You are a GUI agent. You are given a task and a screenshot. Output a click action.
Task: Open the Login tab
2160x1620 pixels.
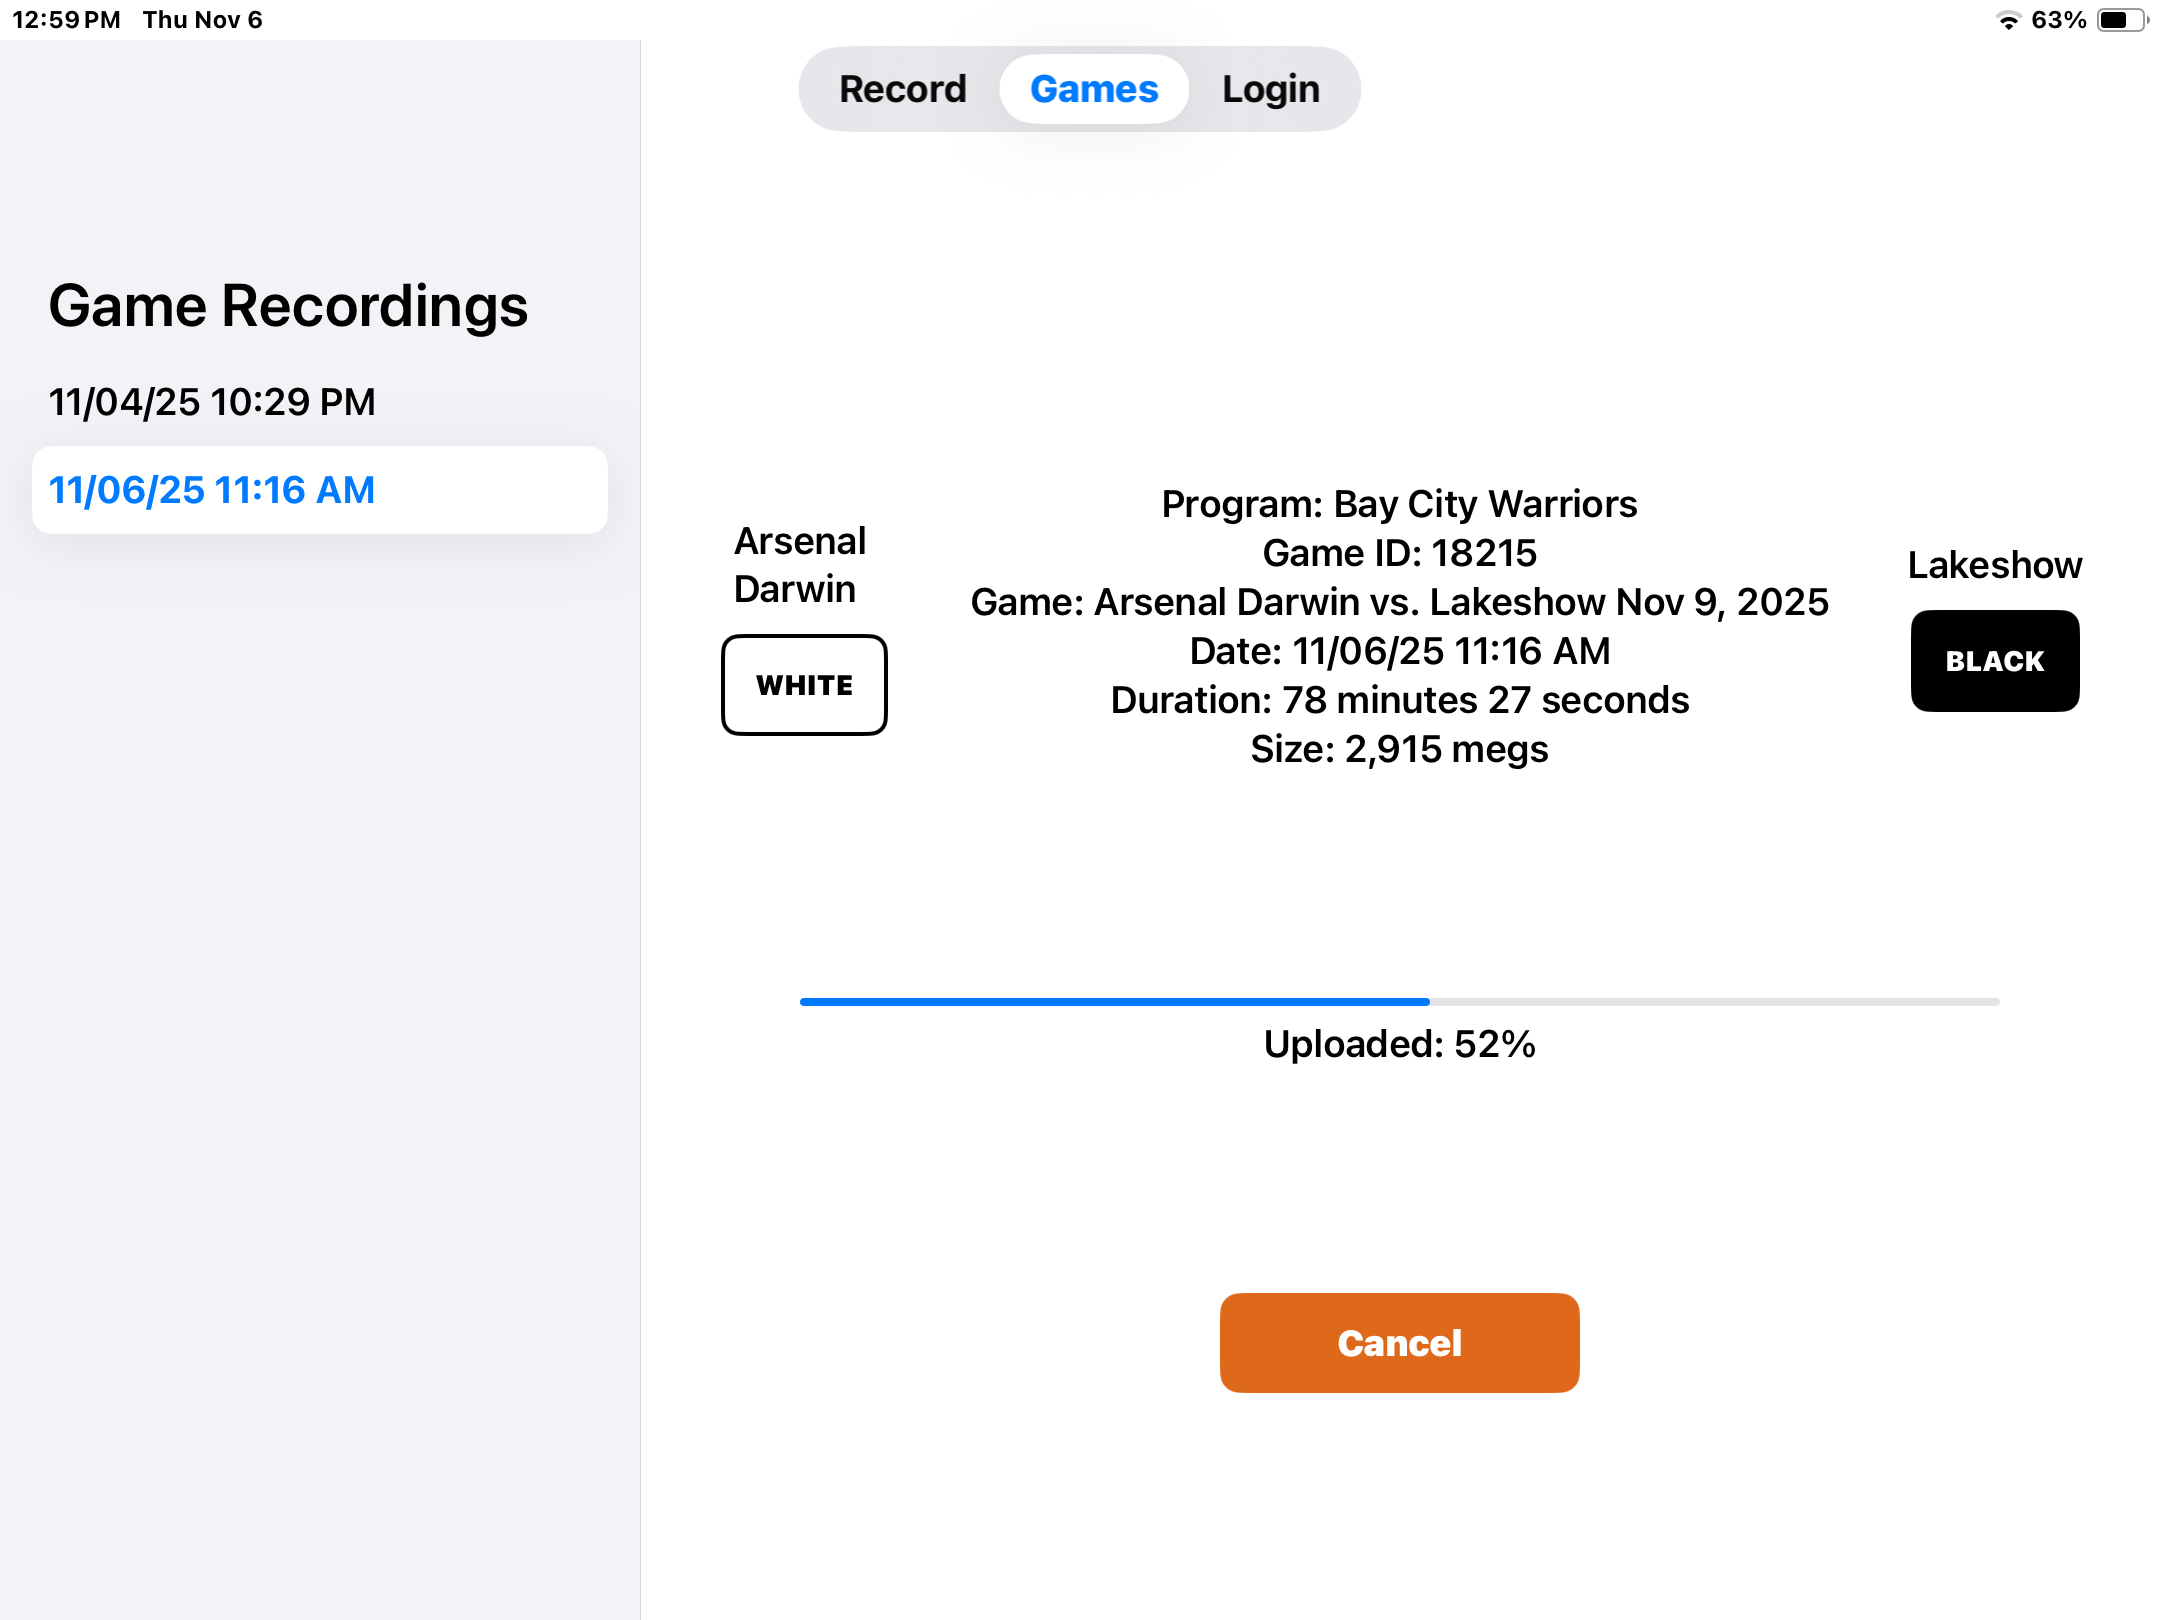[x=1270, y=89]
